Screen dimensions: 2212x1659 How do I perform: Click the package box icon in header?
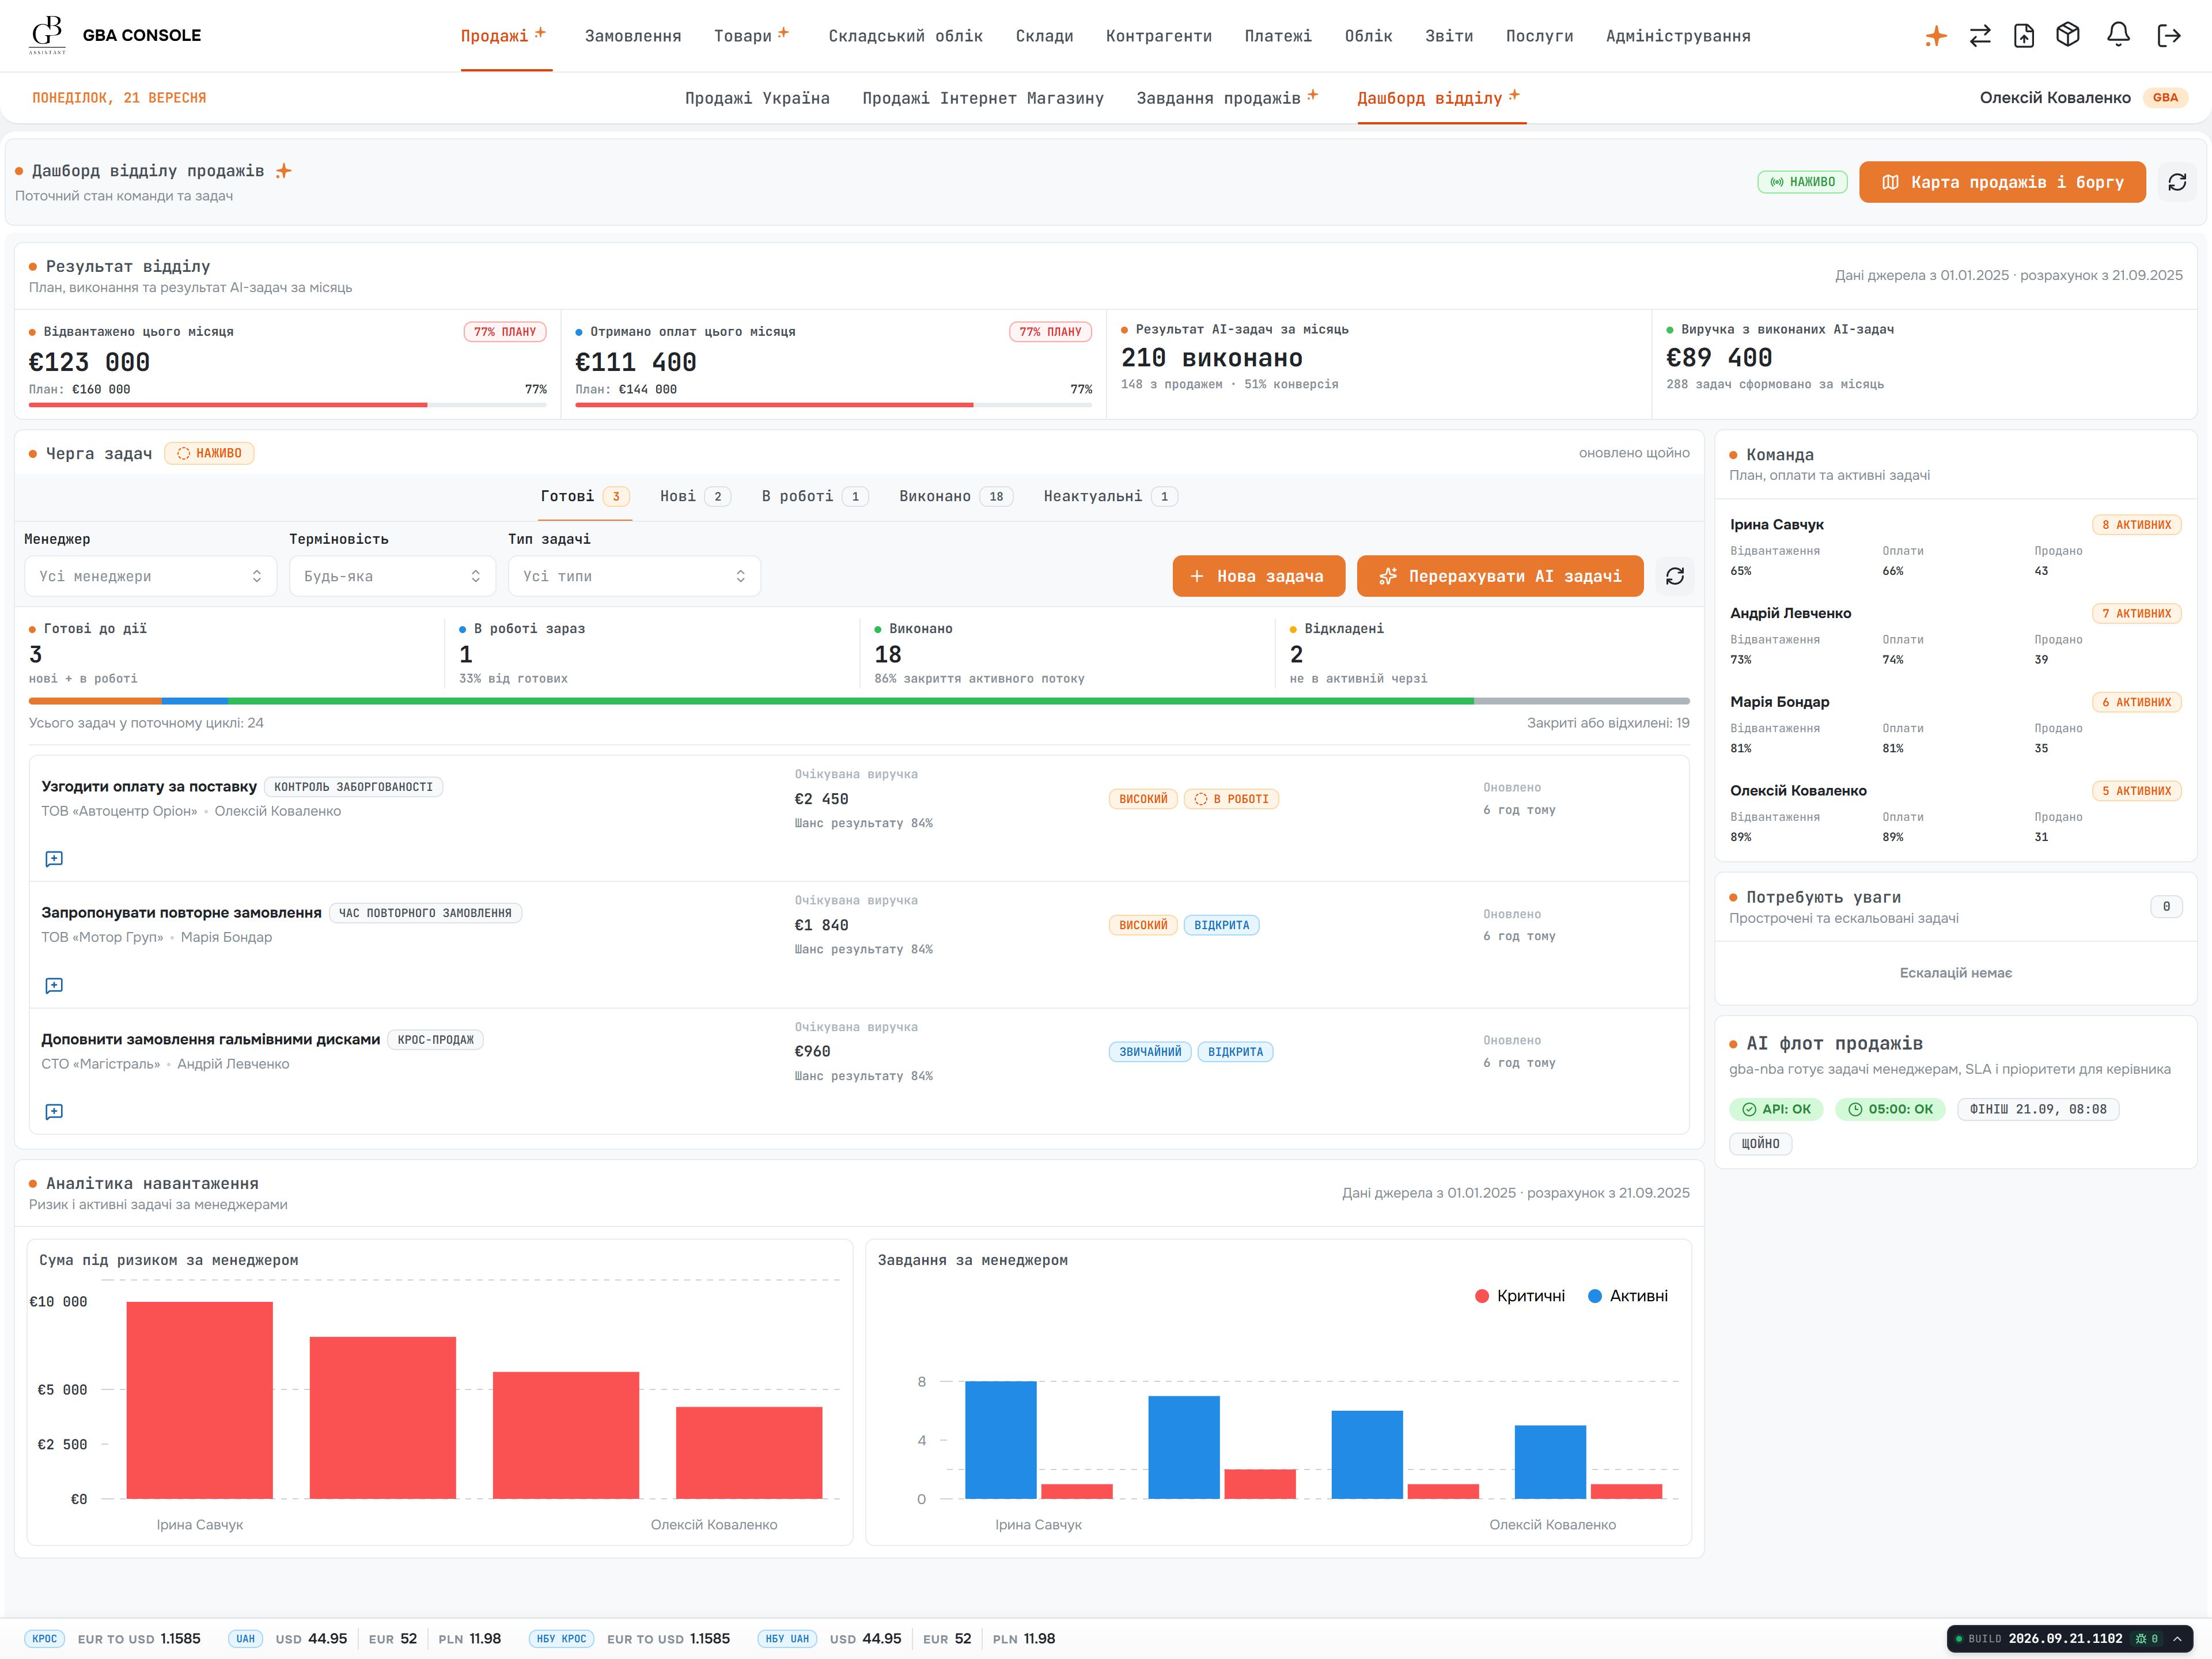pos(2068,36)
